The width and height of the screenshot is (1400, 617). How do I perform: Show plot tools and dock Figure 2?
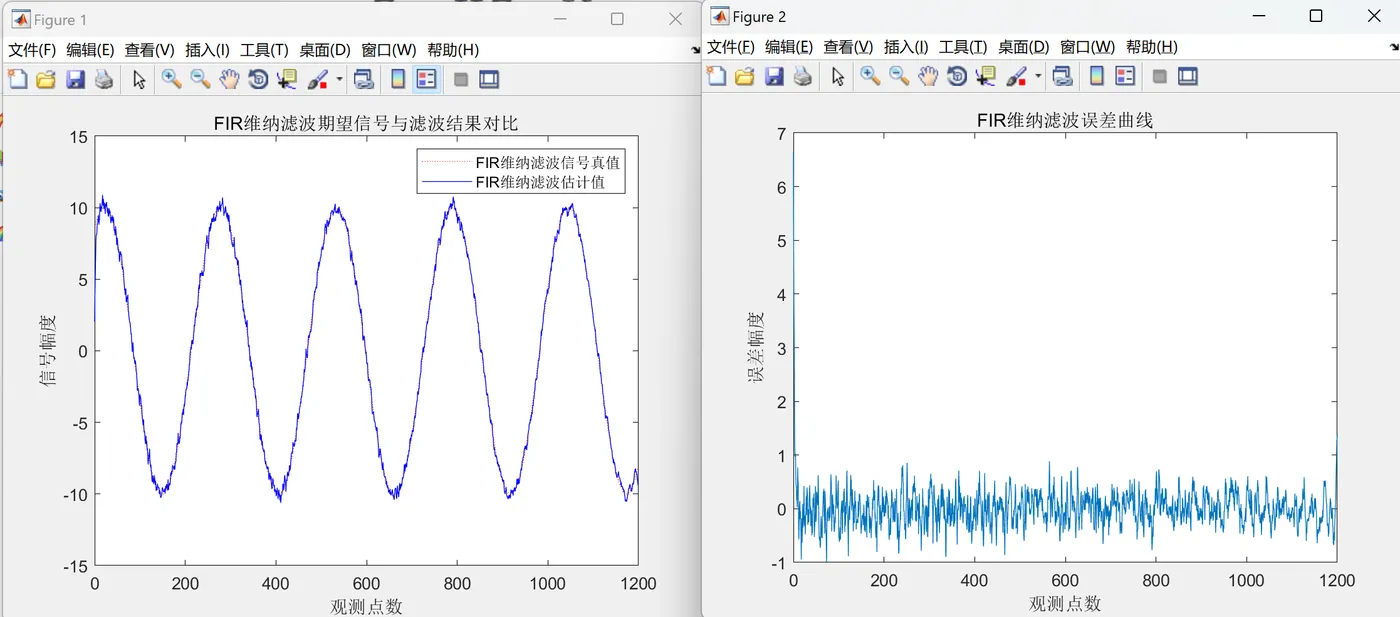coord(1188,76)
